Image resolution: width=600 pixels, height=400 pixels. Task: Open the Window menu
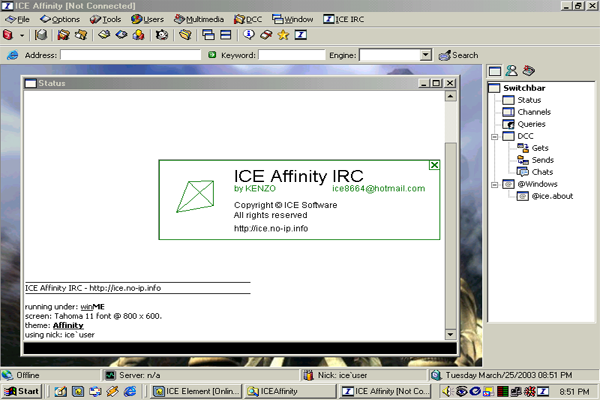(x=293, y=19)
